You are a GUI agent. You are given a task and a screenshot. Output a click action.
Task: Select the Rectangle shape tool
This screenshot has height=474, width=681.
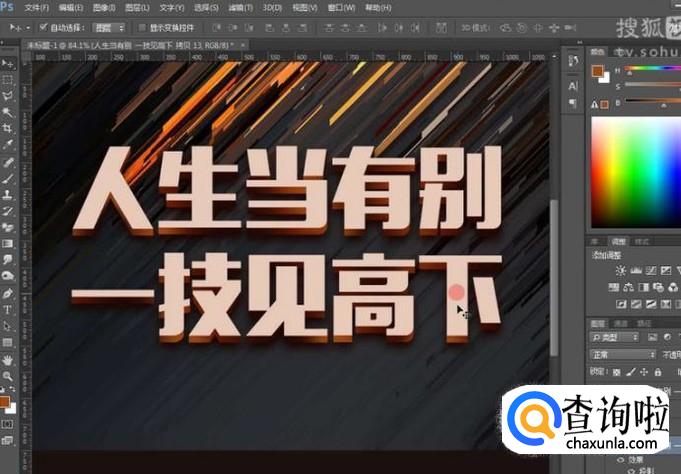(7, 342)
